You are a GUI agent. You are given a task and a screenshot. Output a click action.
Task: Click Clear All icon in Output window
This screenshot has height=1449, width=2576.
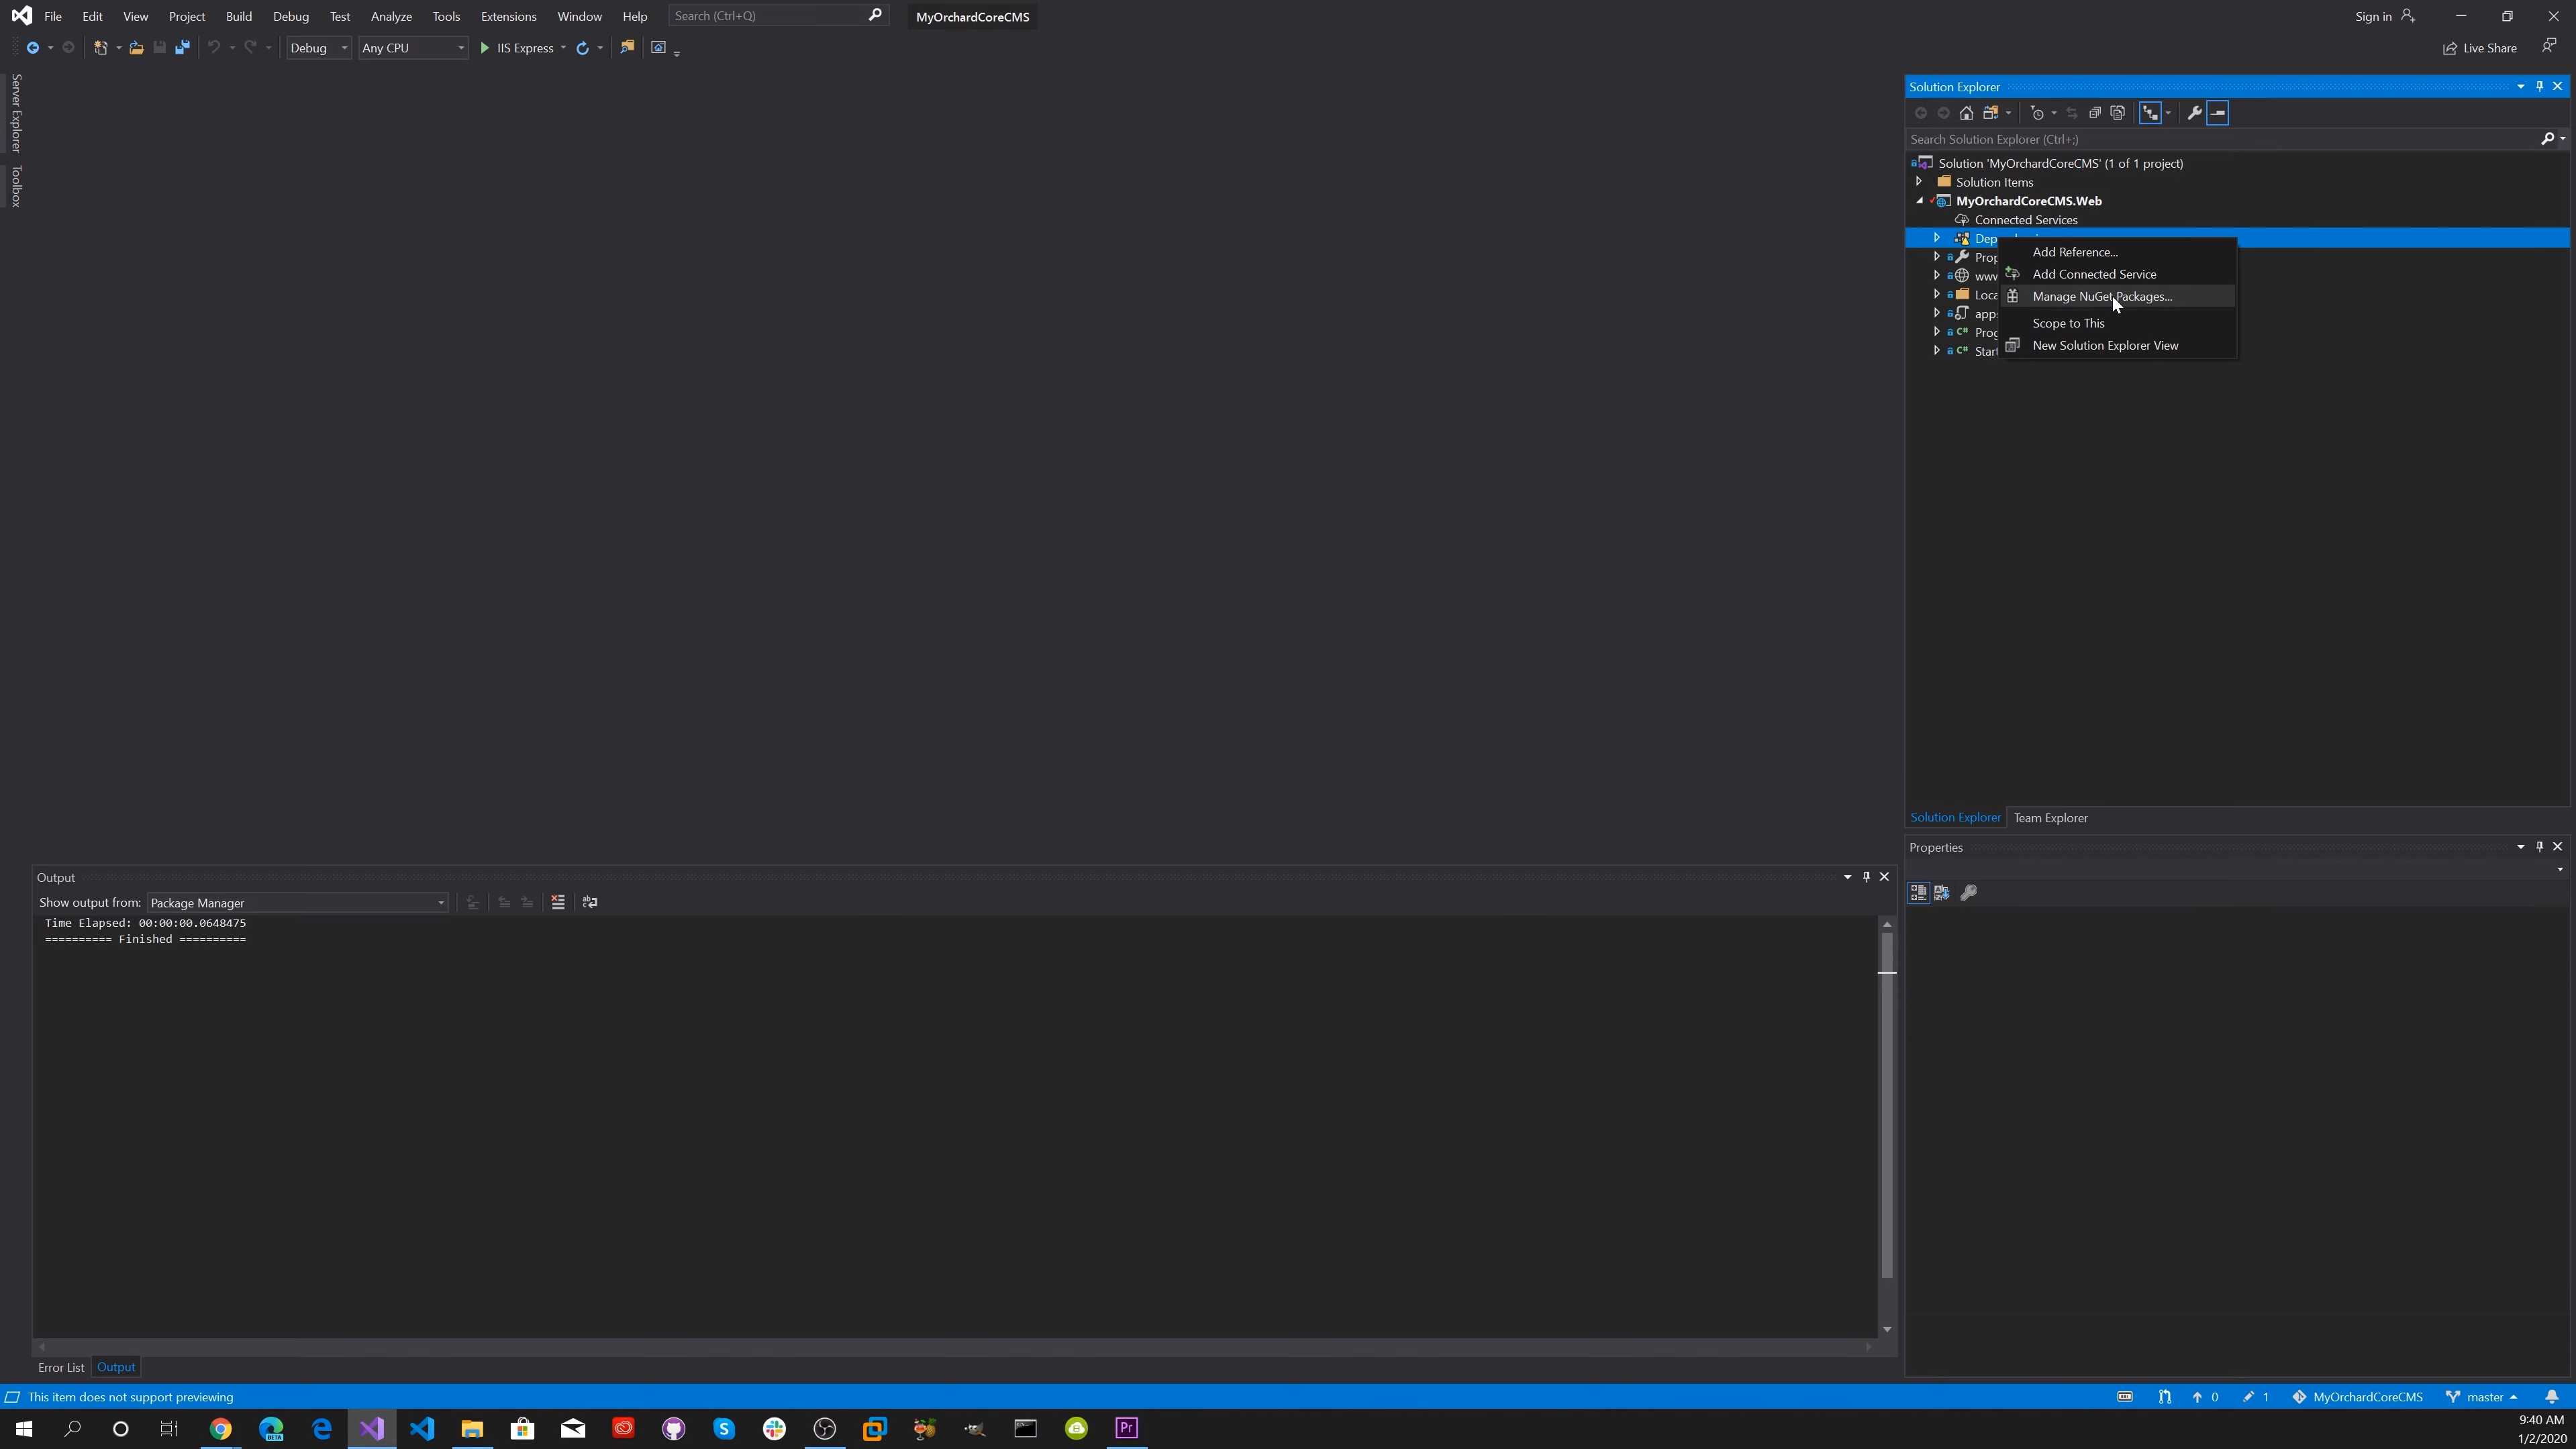558,902
